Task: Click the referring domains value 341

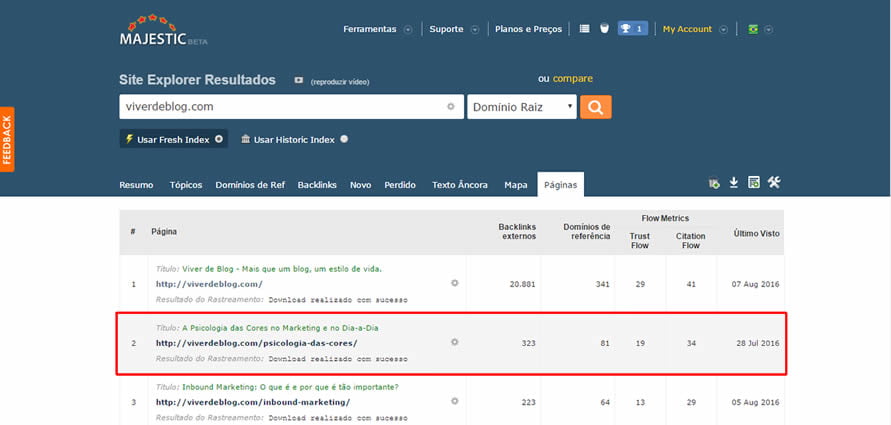Action: (x=603, y=284)
